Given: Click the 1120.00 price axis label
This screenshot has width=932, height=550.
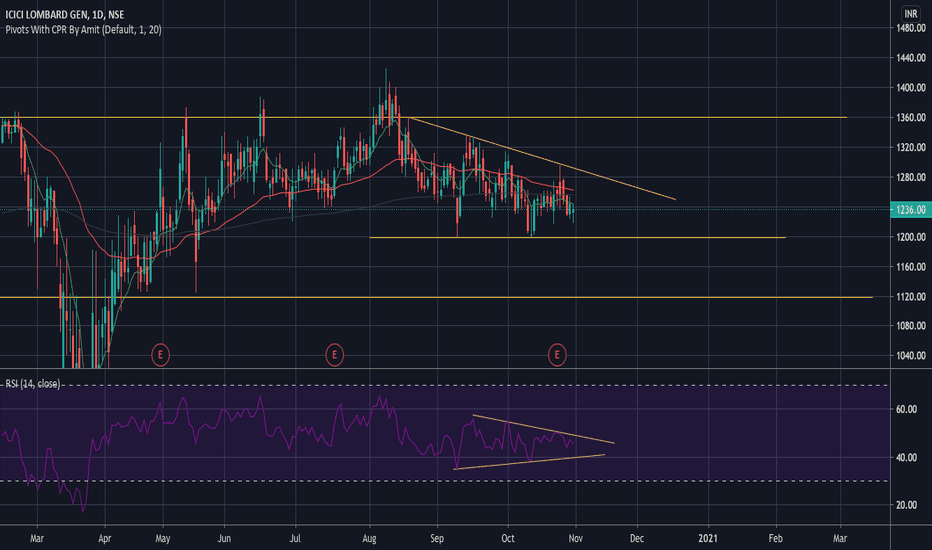Looking at the screenshot, I should point(911,297).
